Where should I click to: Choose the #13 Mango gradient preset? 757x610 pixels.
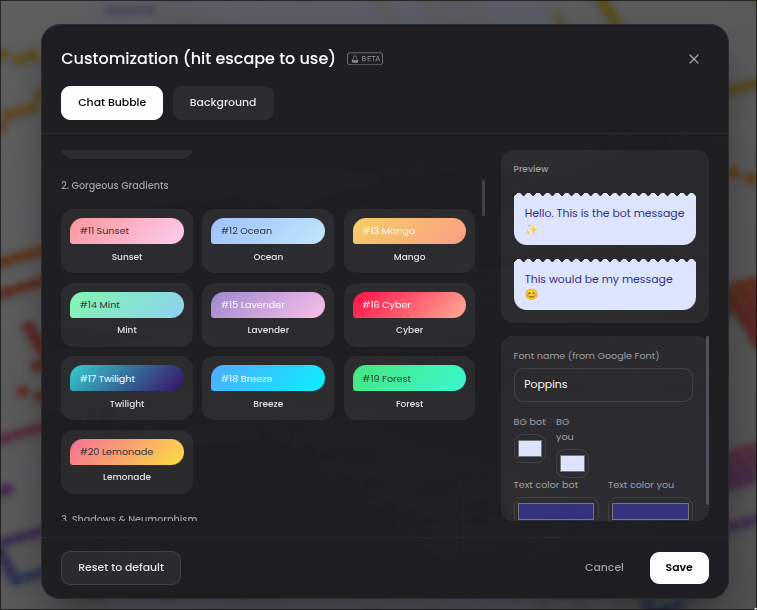tap(409, 241)
